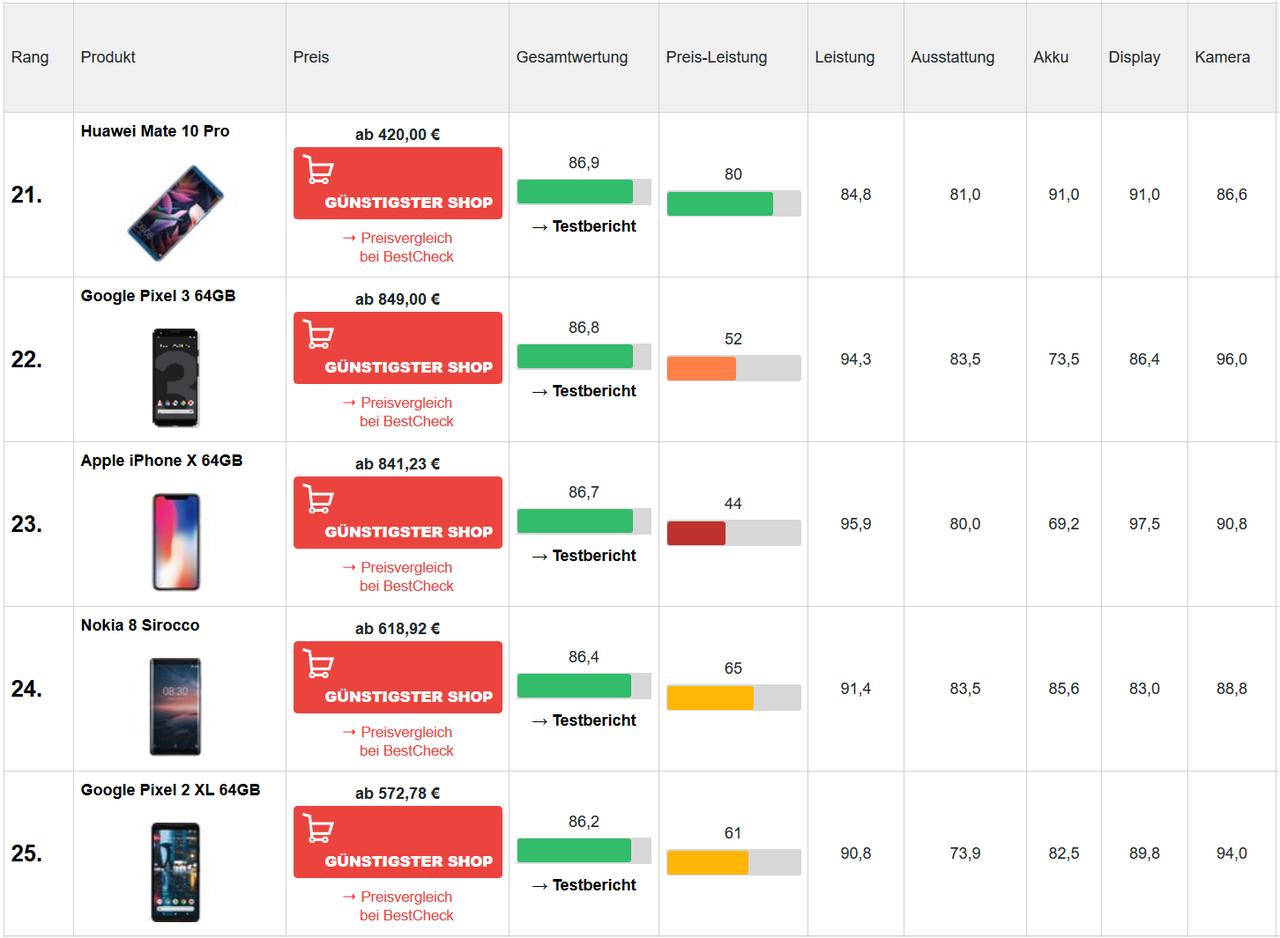Follow Preisvergleich bei BestCheck for Google Pixel 3
This screenshot has height=938, width=1280.
click(x=398, y=412)
